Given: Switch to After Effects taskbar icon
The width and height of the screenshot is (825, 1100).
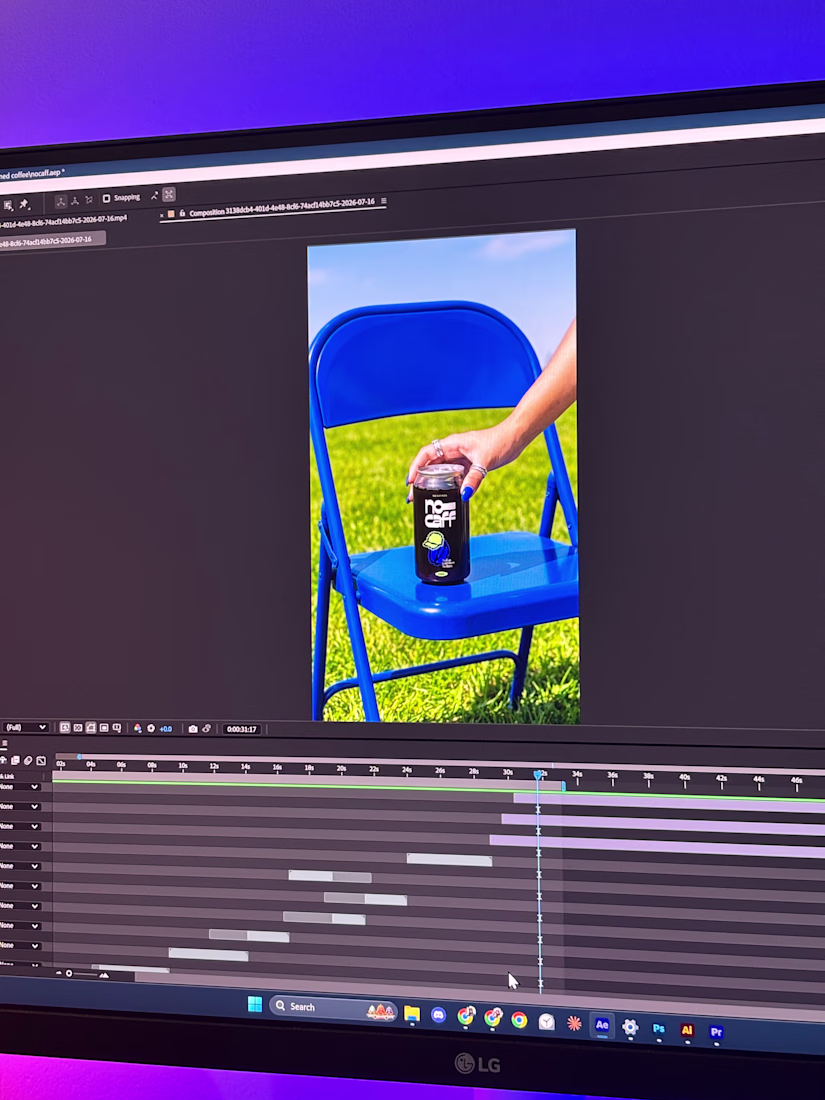Looking at the screenshot, I should tap(602, 1025).
